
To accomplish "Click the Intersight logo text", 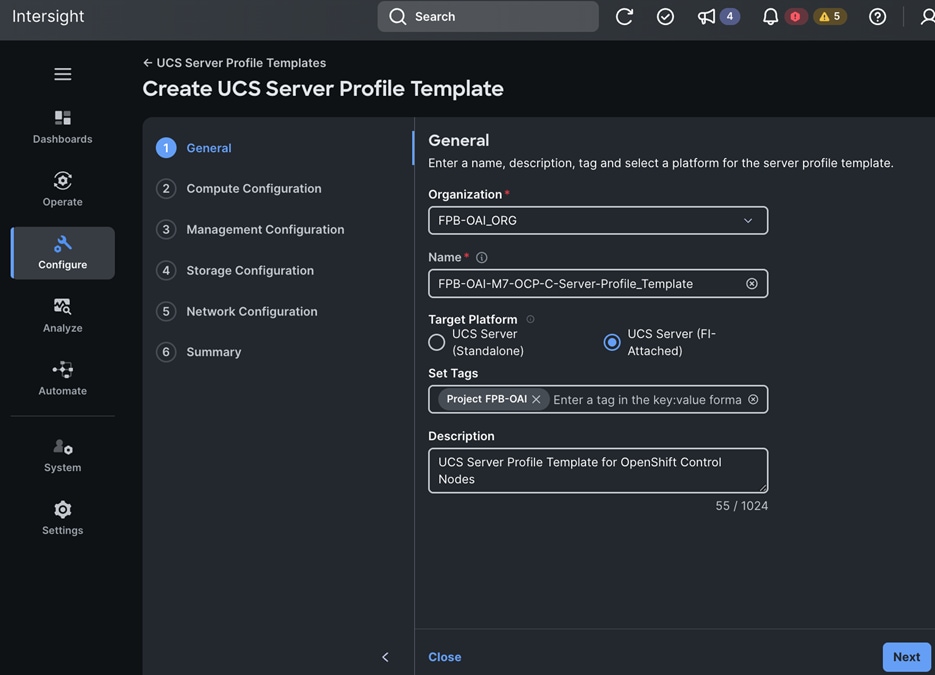I will [x=48, y=16].
